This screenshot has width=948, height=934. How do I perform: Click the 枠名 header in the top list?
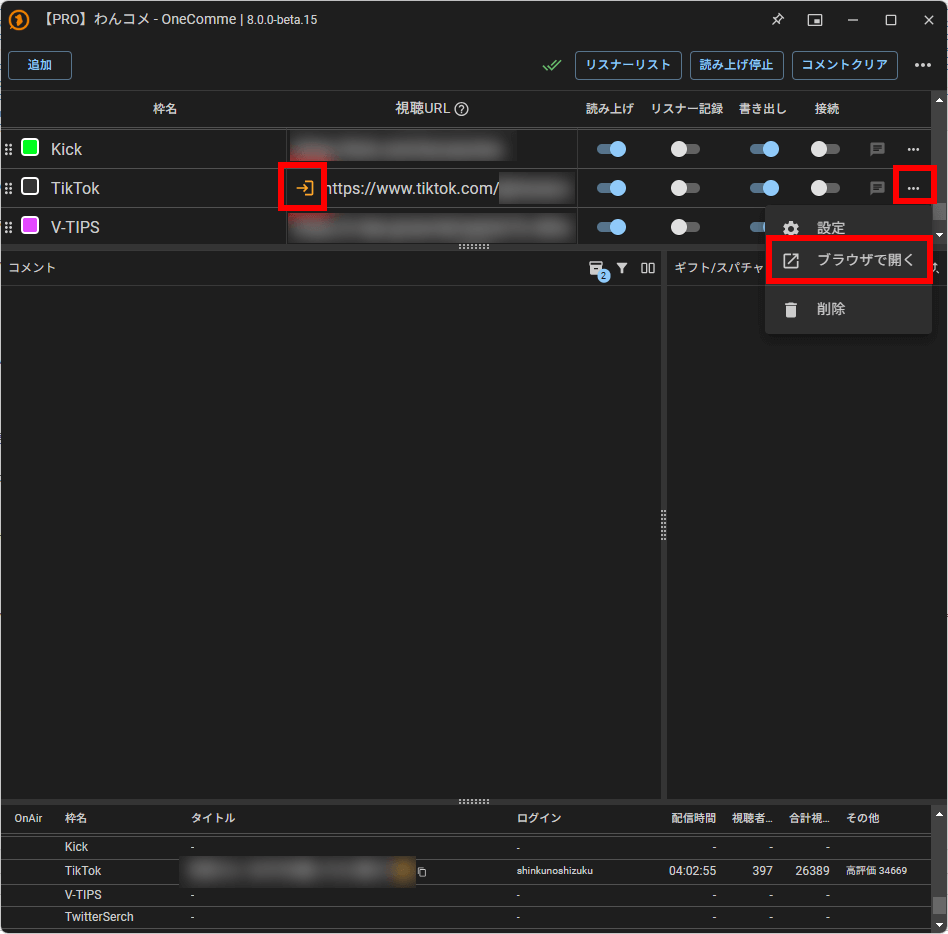[164, 109]
